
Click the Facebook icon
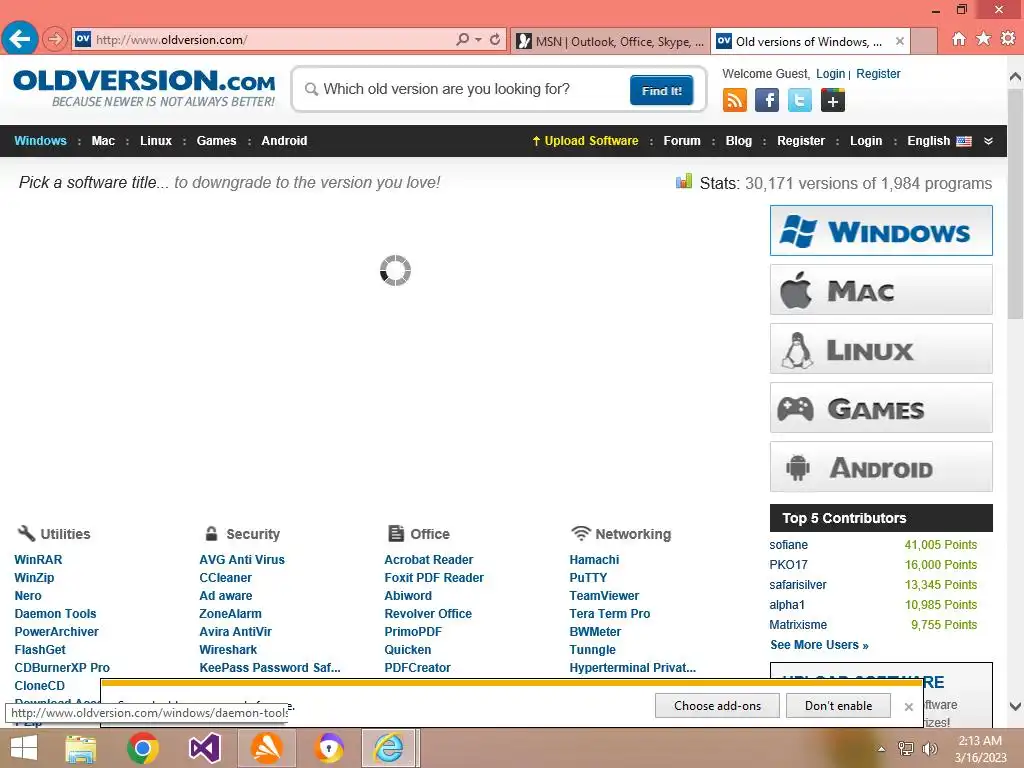pos(767,101)
